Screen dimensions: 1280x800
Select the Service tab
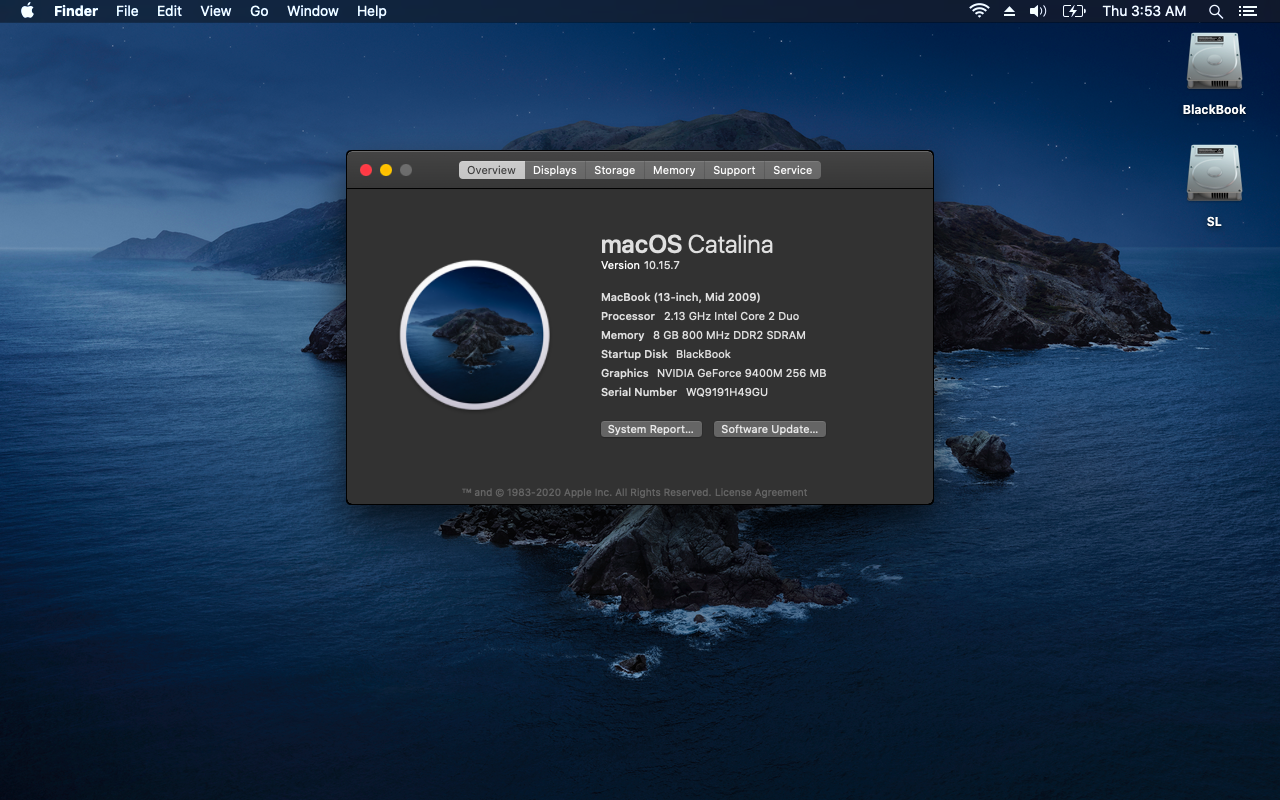(x=792, y=170)
